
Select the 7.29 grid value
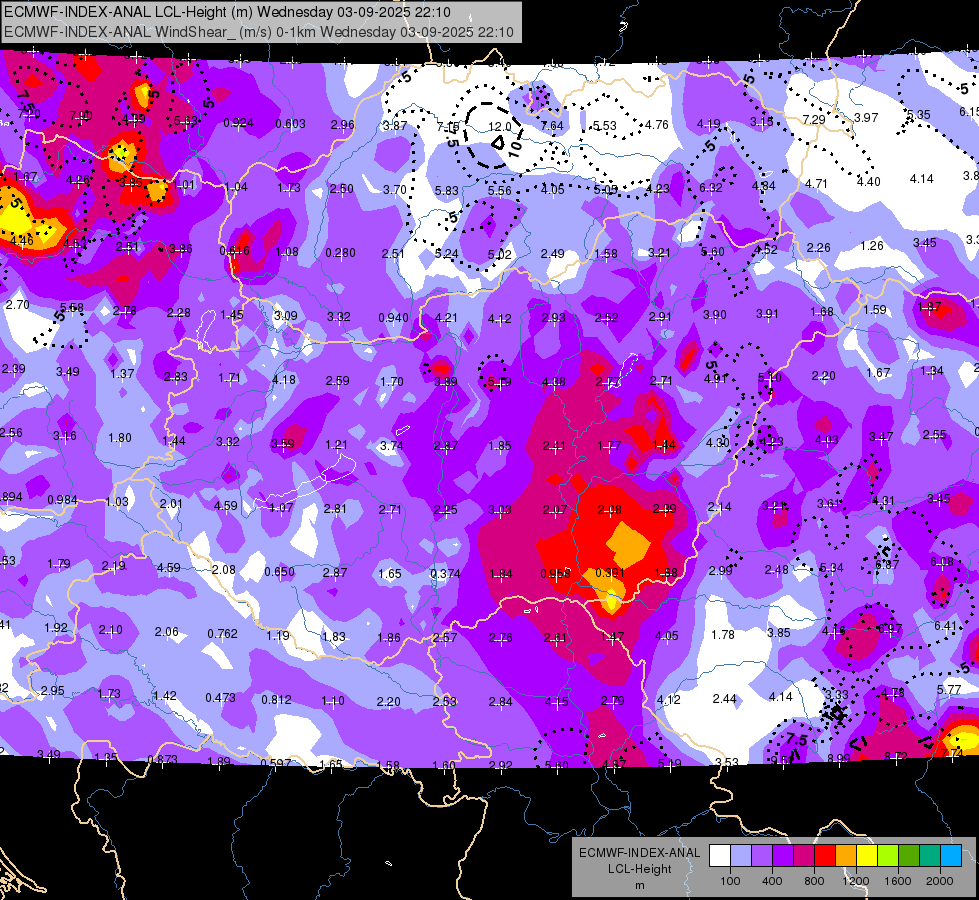814,119
